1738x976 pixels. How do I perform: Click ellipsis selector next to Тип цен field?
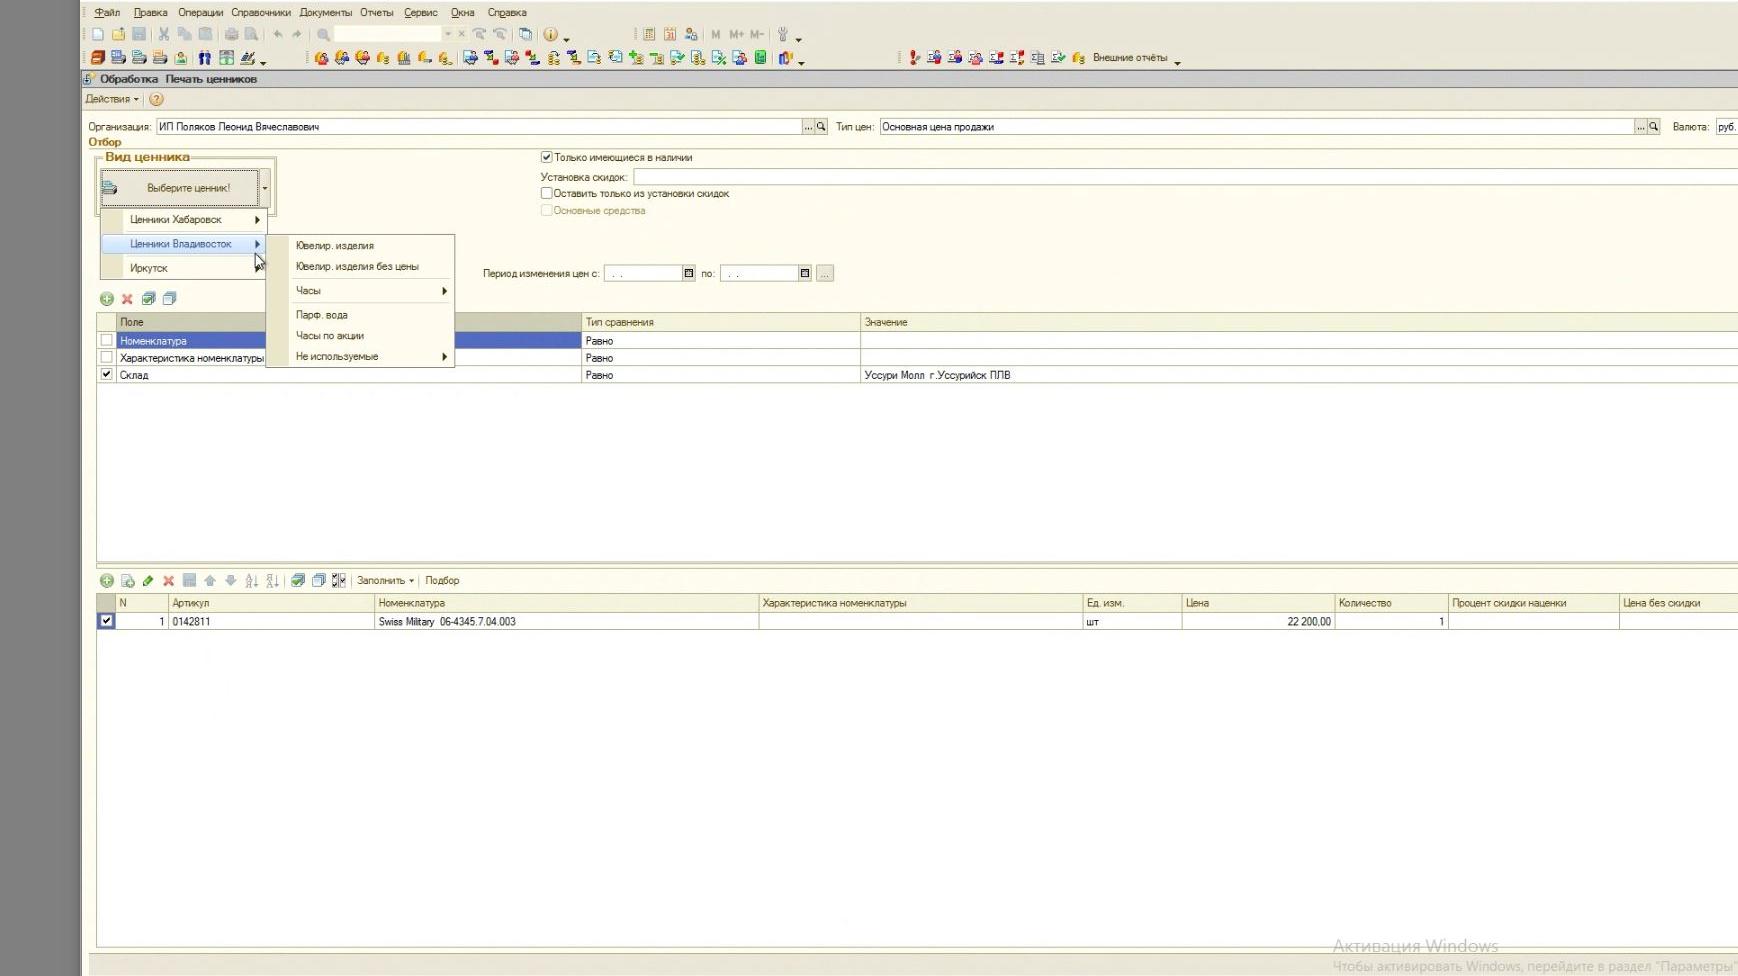tap(1640, 127)
